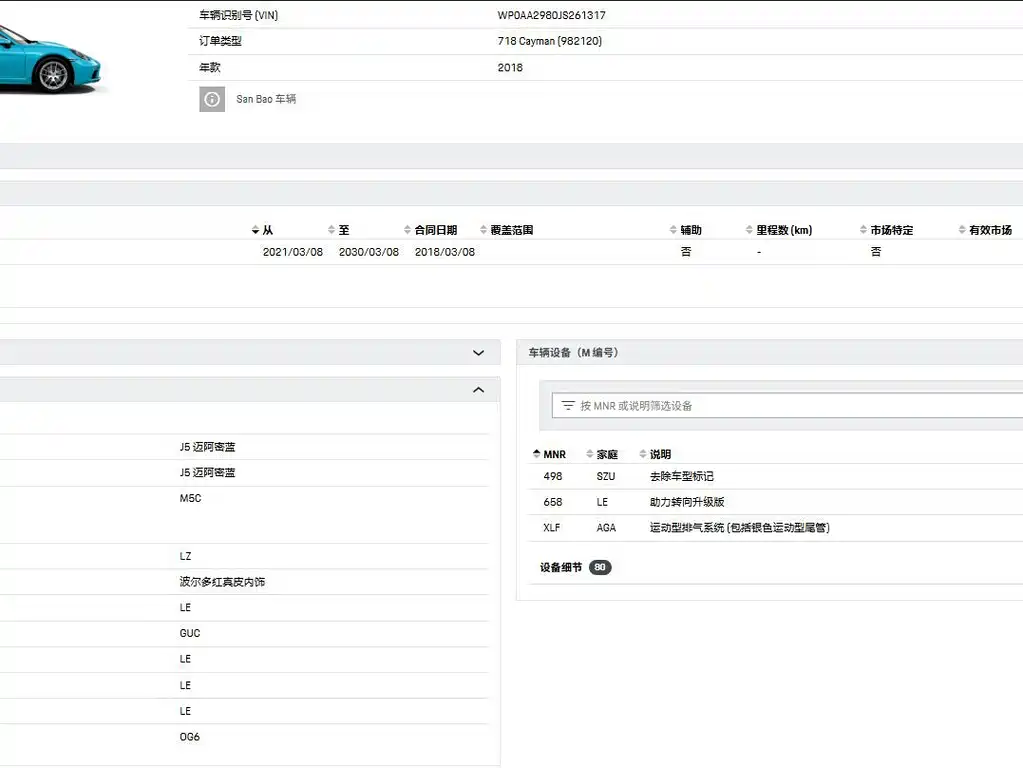Select the VIN number WP0AA2980JS261317
This screenshot has height=768, width=1023.
(551, 15)
